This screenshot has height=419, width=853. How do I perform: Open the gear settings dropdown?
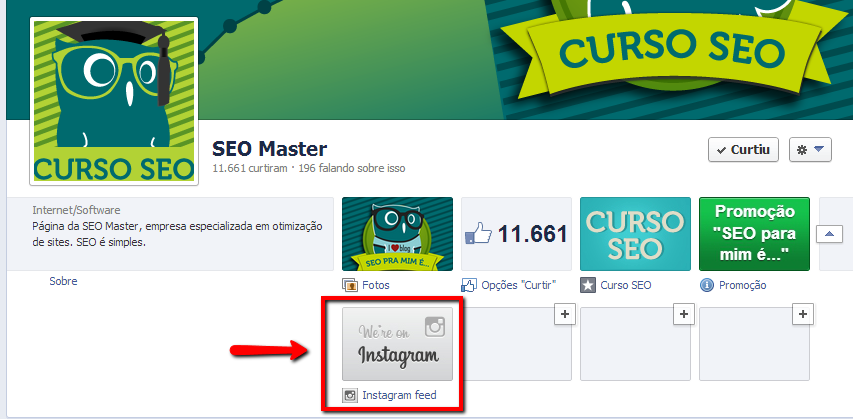811,150
